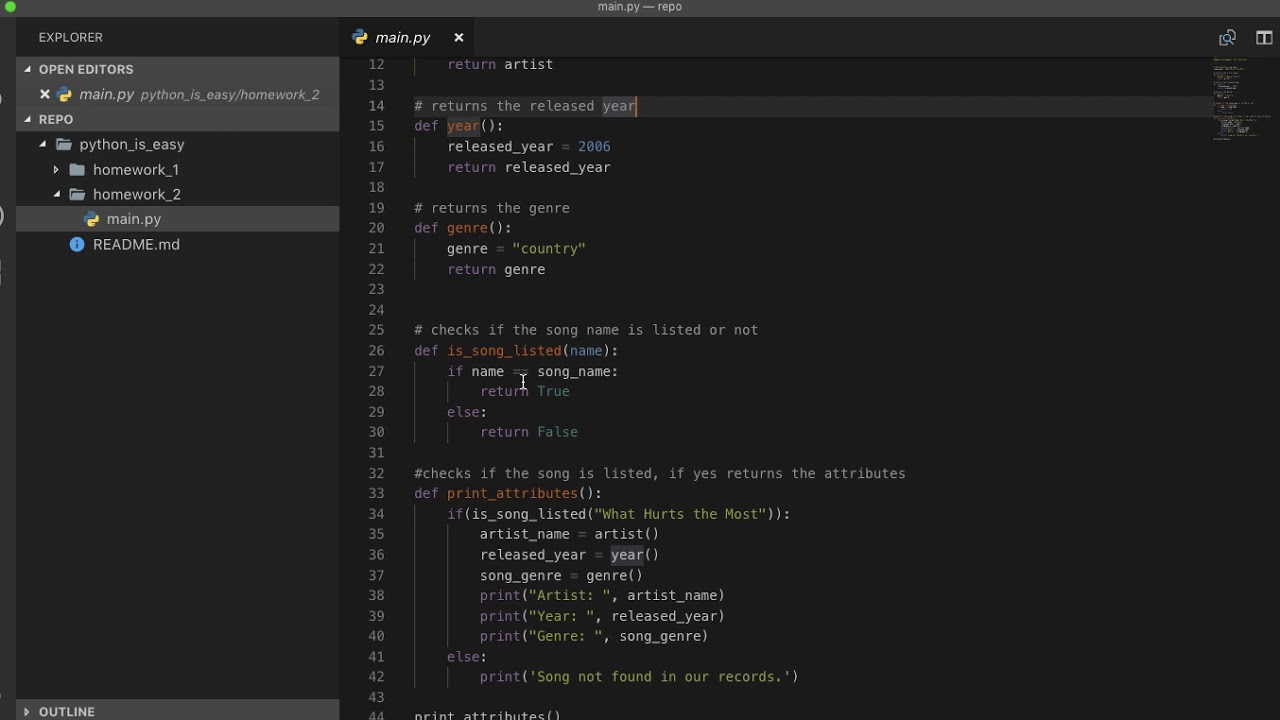Click the 'return artist' line

tap(500, 64)
